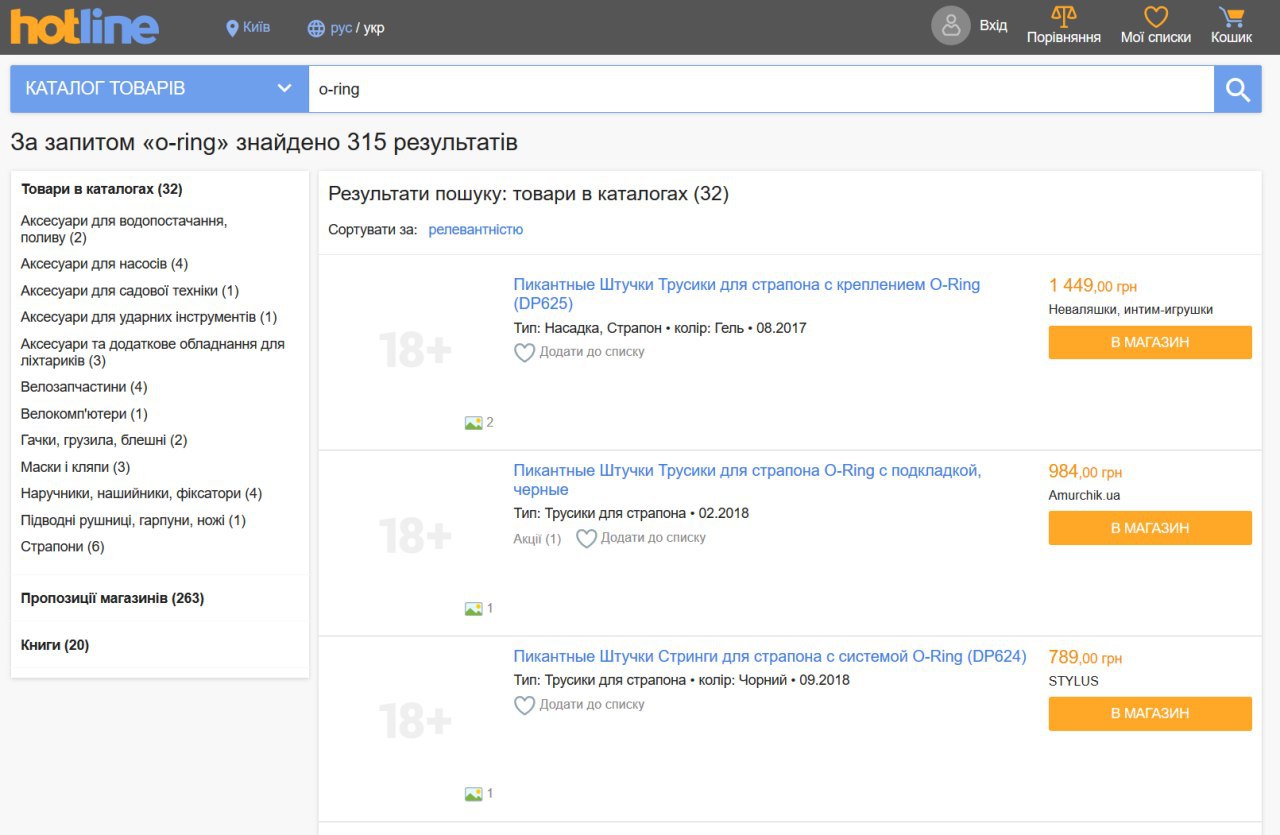
Task: Open Товари в каталогах (32) section
Action: 102,189
